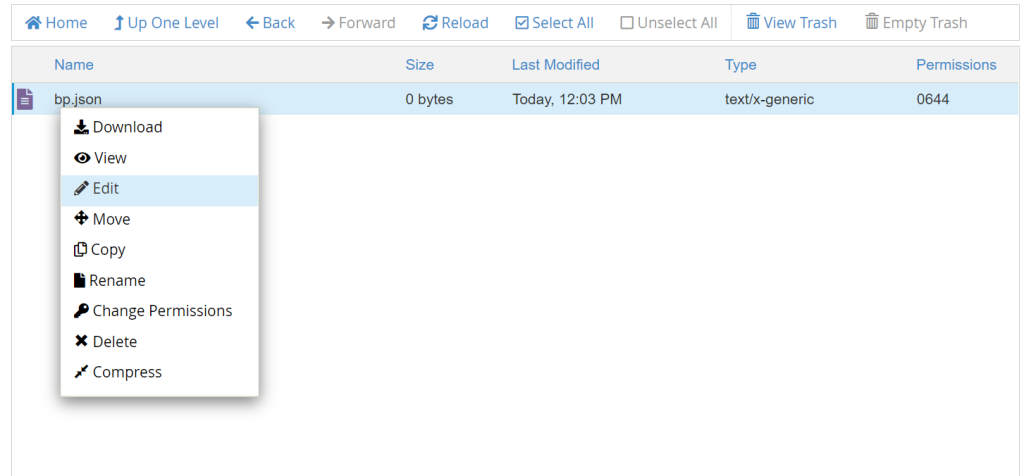Choose Move from the context menu
This screenshot has width=1024, height=476.
tap(159, 219)
